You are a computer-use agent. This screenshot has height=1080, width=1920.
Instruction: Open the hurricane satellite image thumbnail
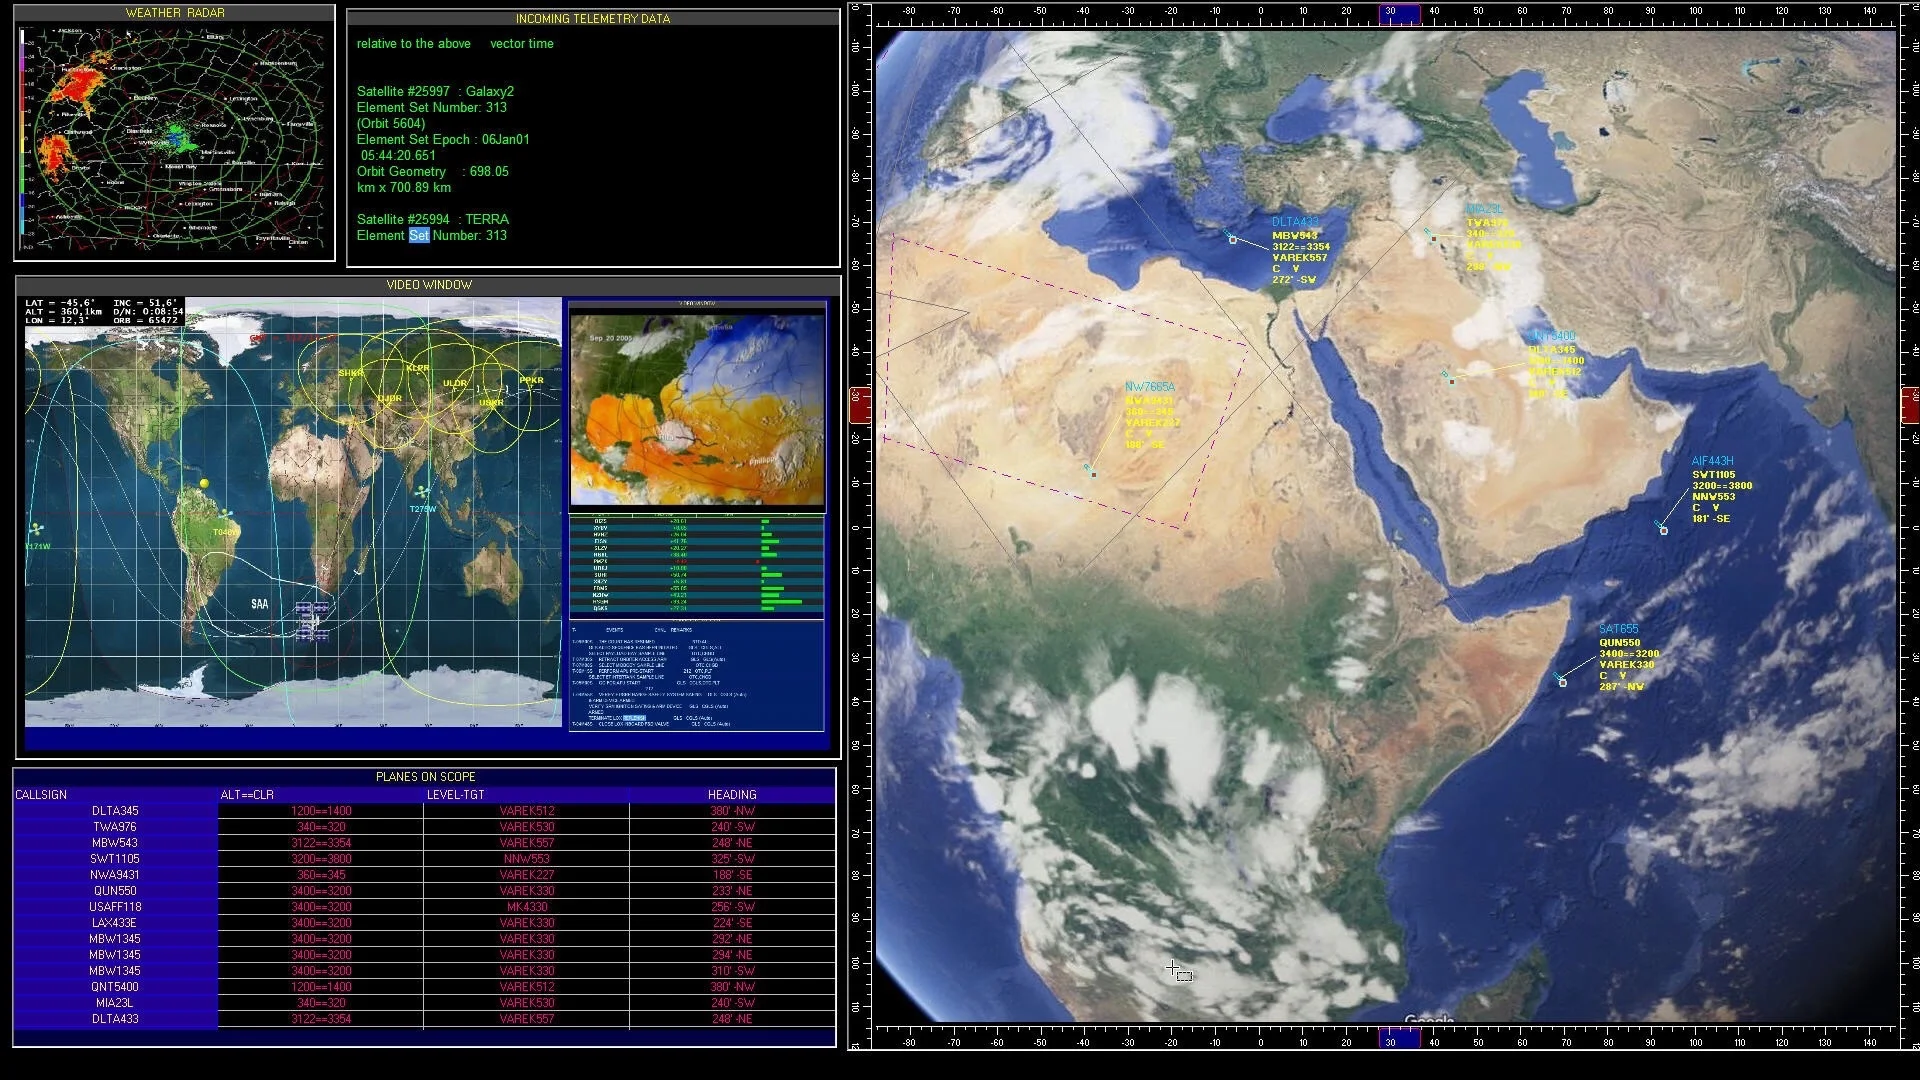point(697,410)
